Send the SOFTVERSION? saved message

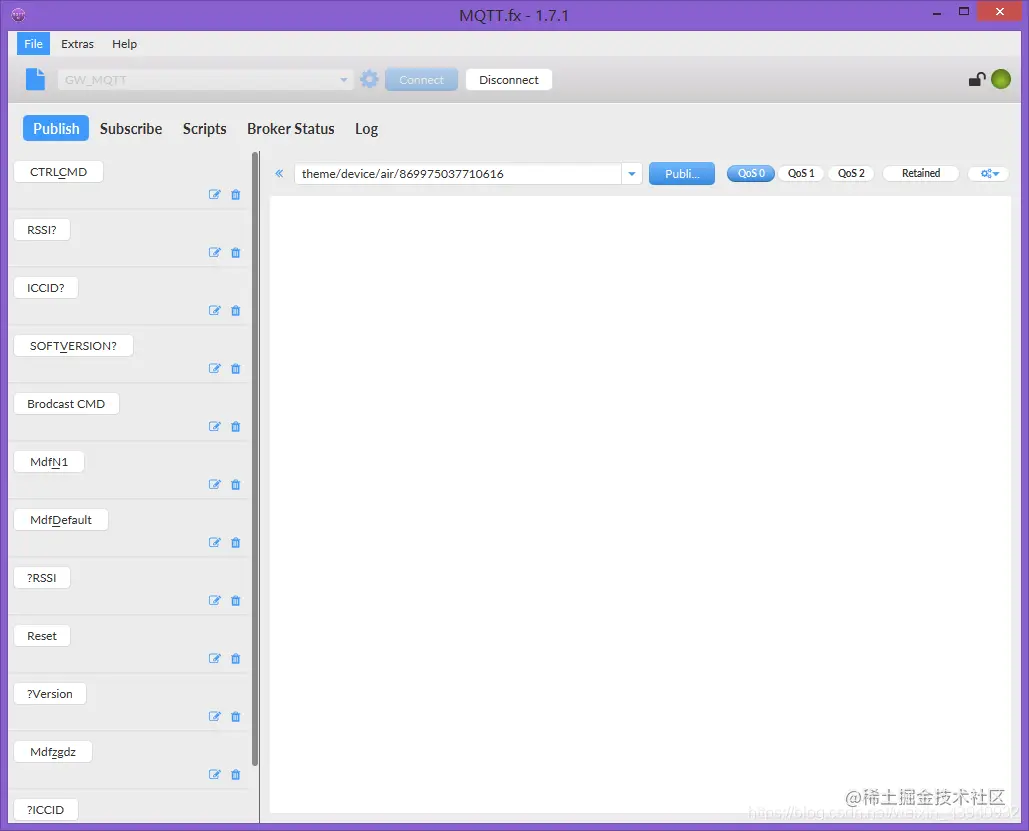point(74,346)
